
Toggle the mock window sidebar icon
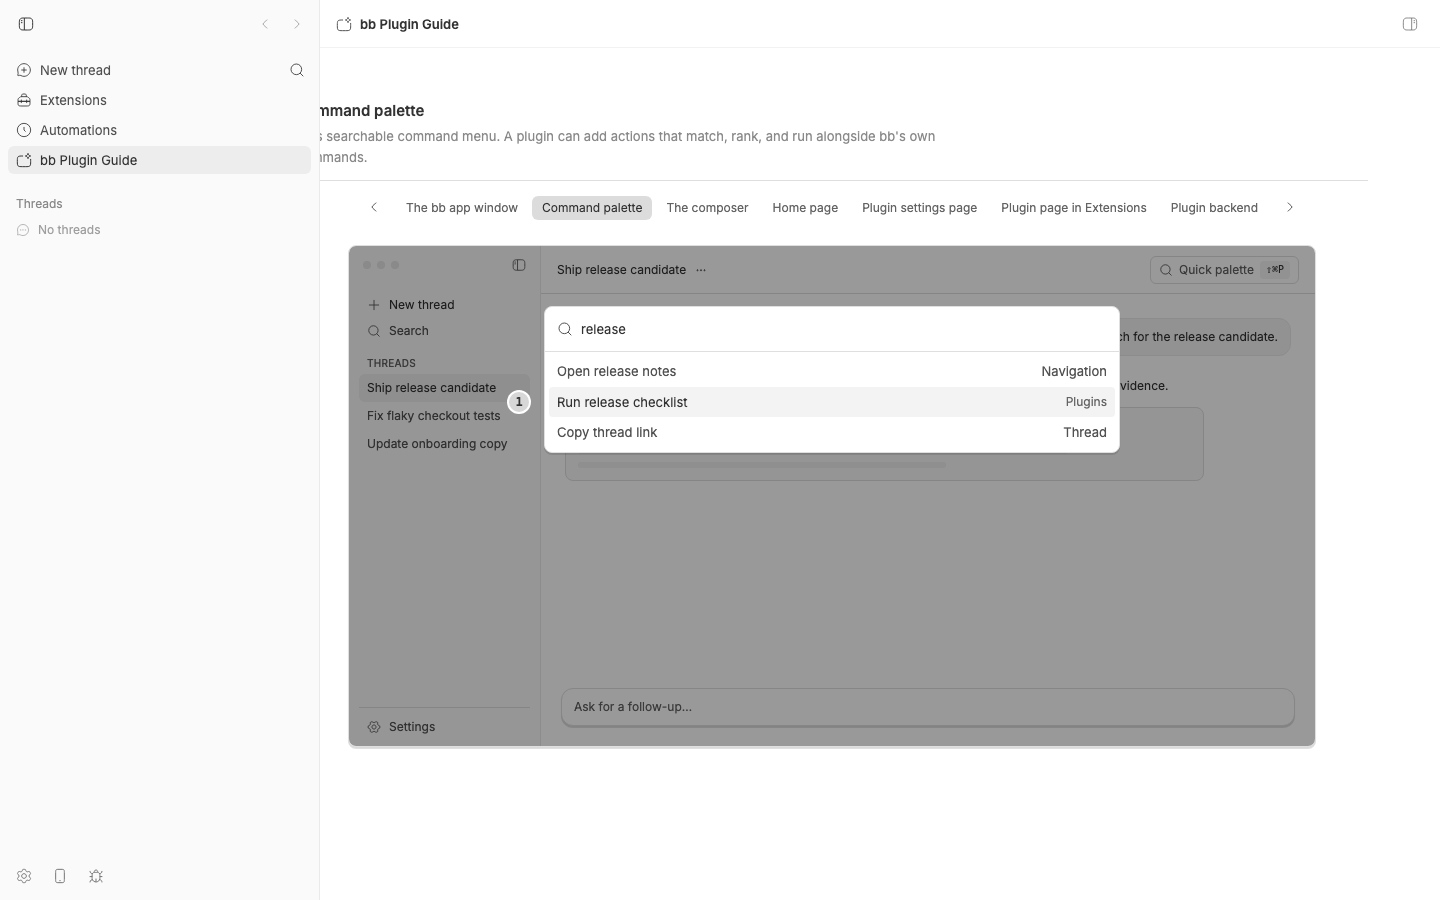click(x=519, y=265)
